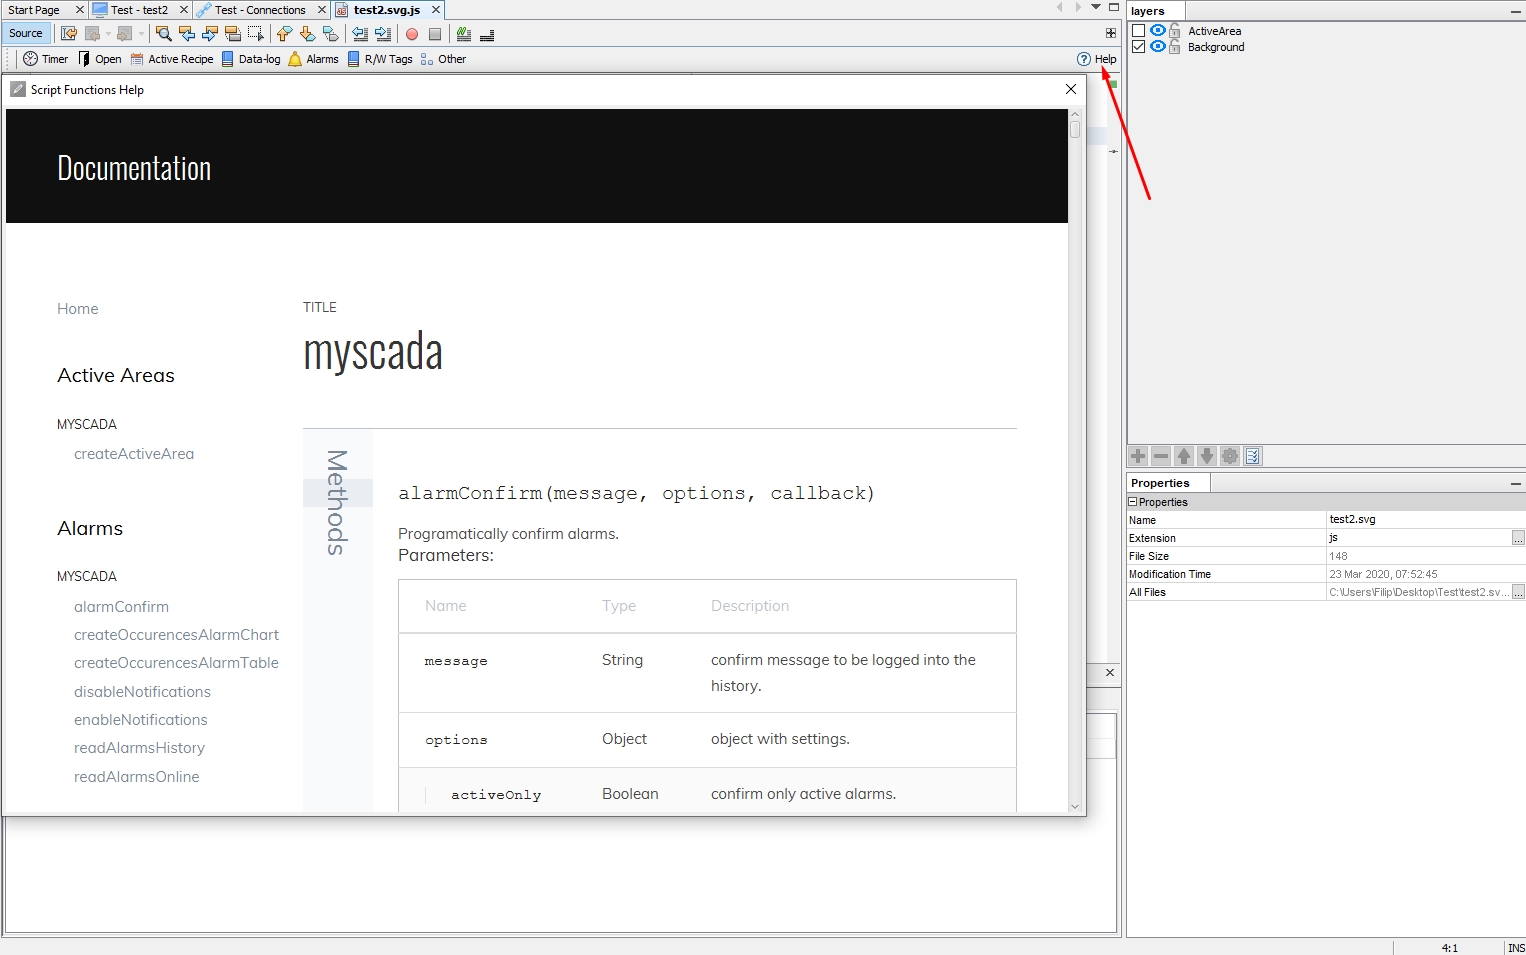Add a new layer with plus icon

pyautogui.click(x=1138, y=456)
